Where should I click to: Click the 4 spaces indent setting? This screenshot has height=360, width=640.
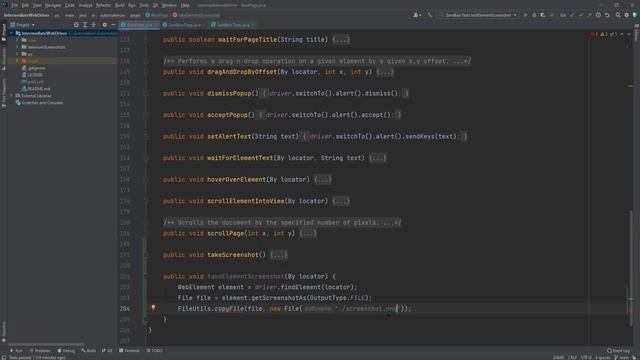(x=602, y=358)
